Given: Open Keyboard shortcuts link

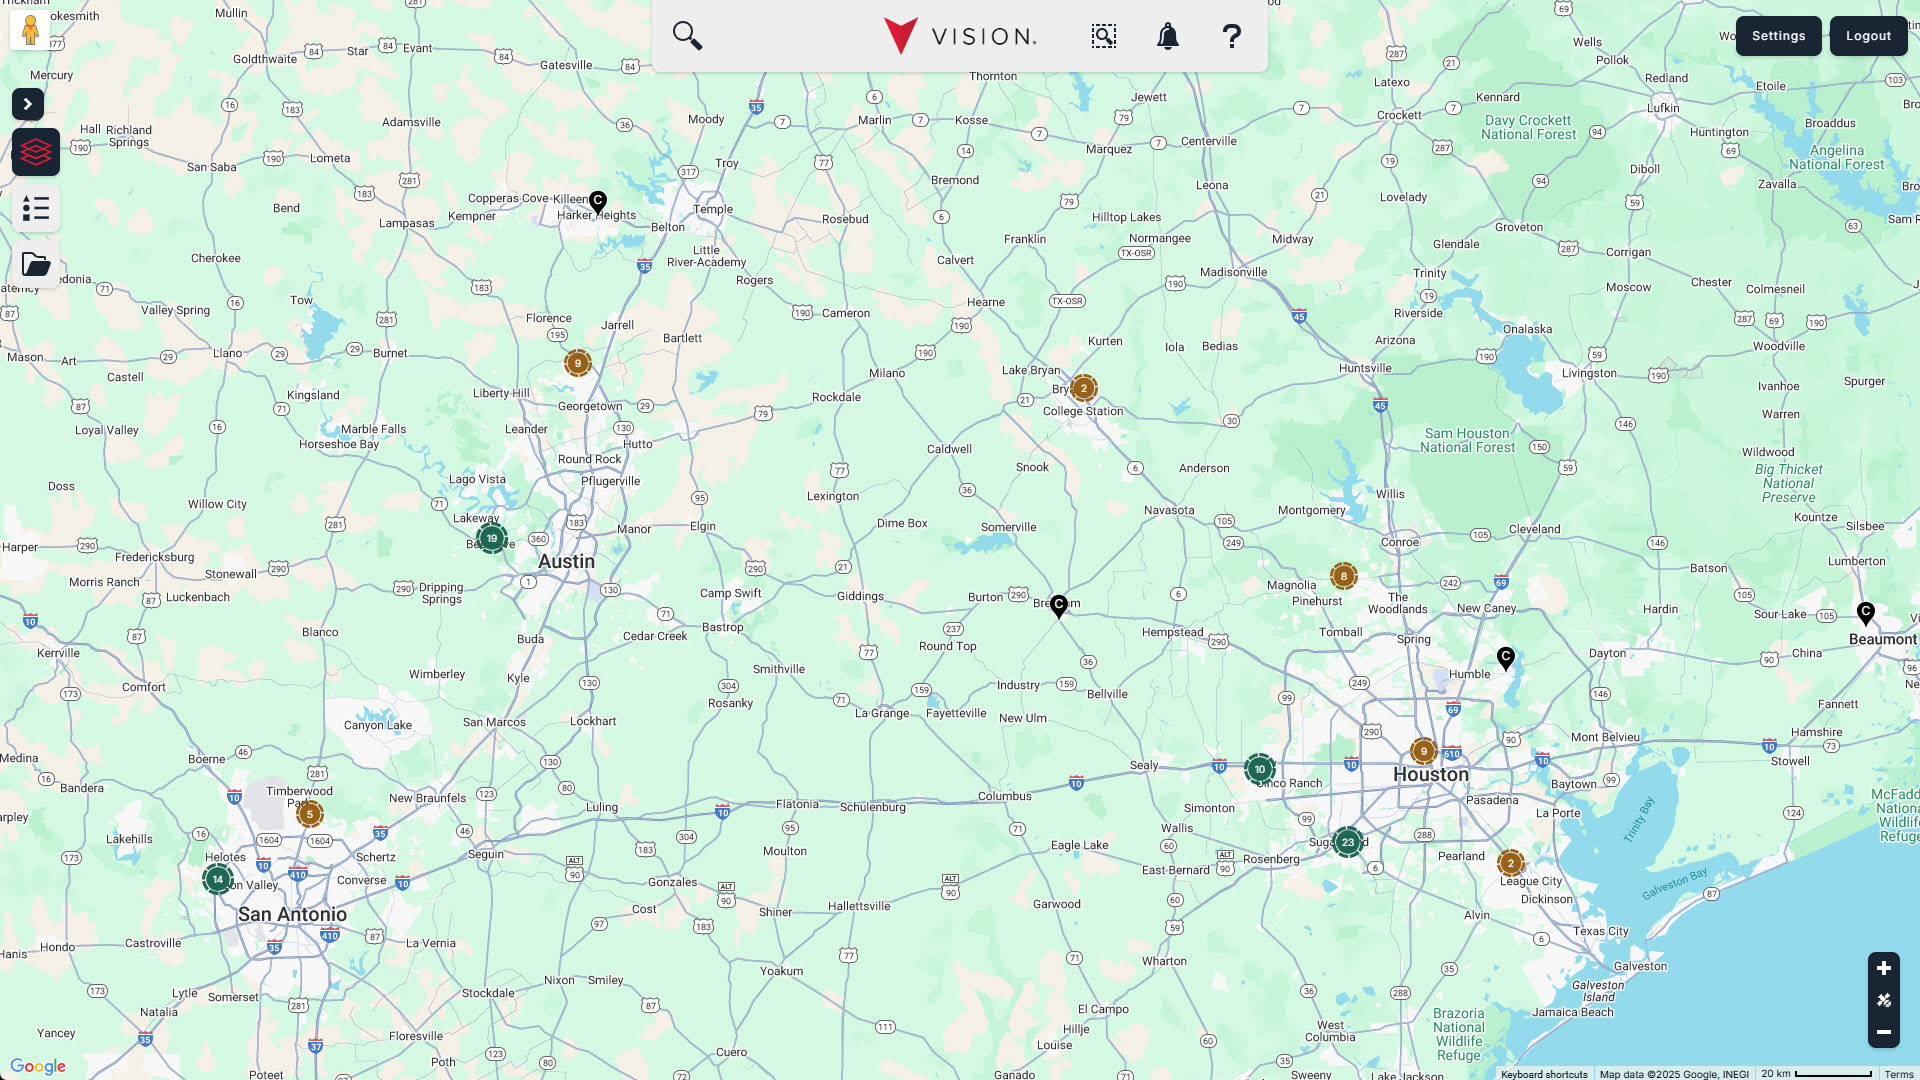Looking at the screenshot, I should point(1543,1074).
